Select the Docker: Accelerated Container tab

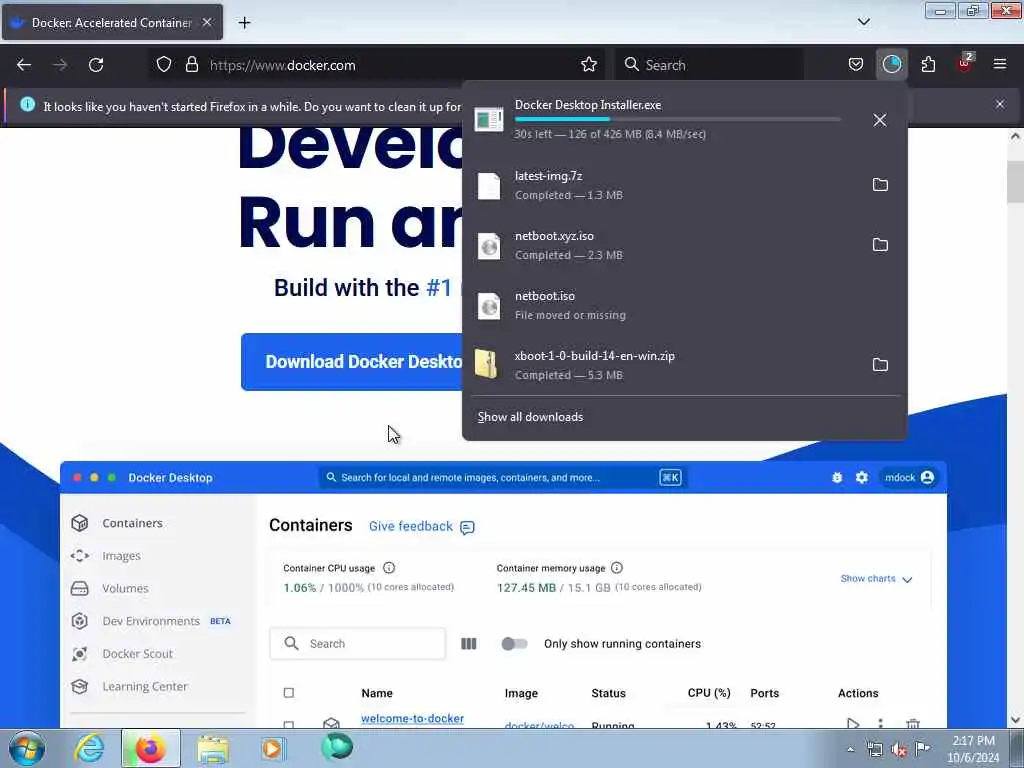[112, 22]
